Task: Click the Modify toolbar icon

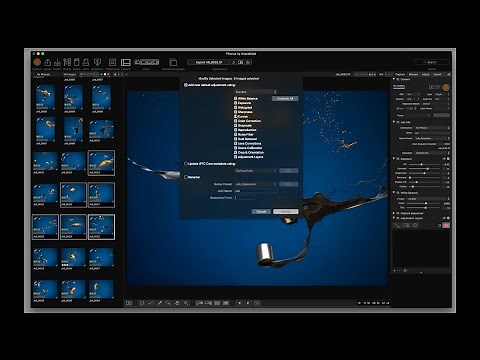Action: click(67, 62)
